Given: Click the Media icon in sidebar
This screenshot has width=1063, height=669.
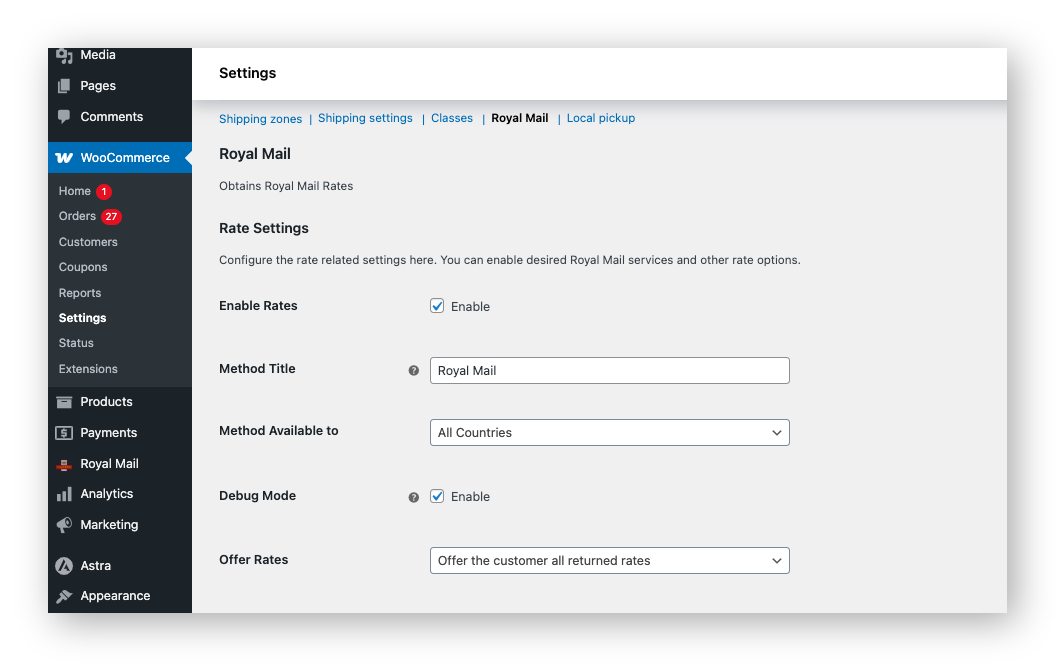Looking at the screenshot, I should (64, 56).
